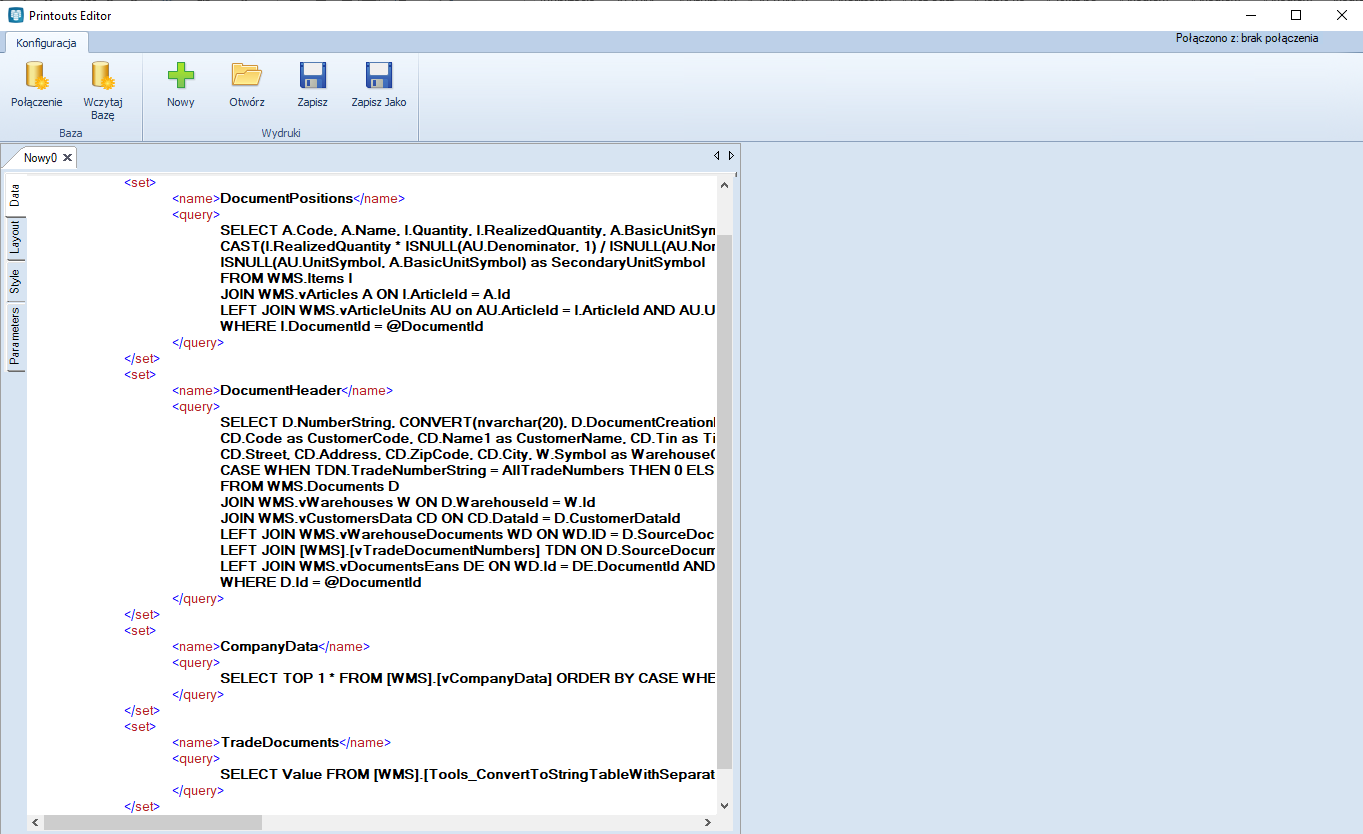Click the DocumentHeader name text
The height and width of the screenshot is (834, 1363).
click(x=281, y=390)
